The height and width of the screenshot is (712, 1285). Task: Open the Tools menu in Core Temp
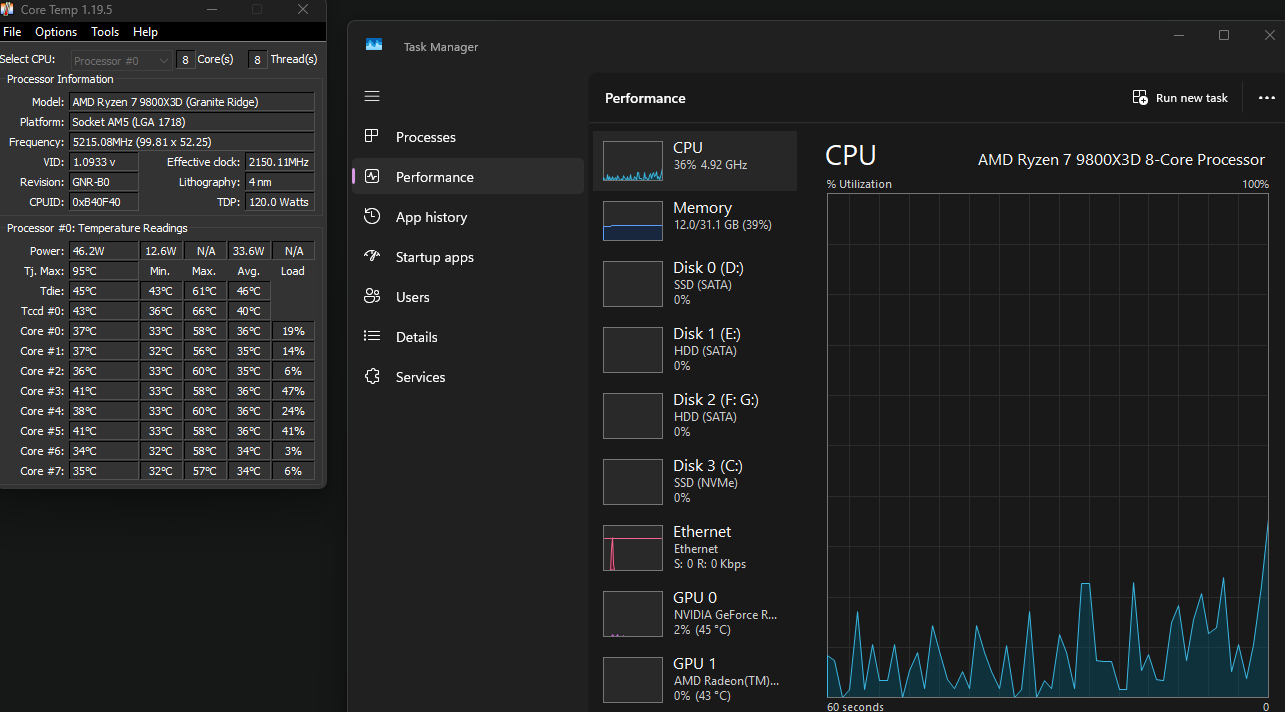[x=105, y=32]
